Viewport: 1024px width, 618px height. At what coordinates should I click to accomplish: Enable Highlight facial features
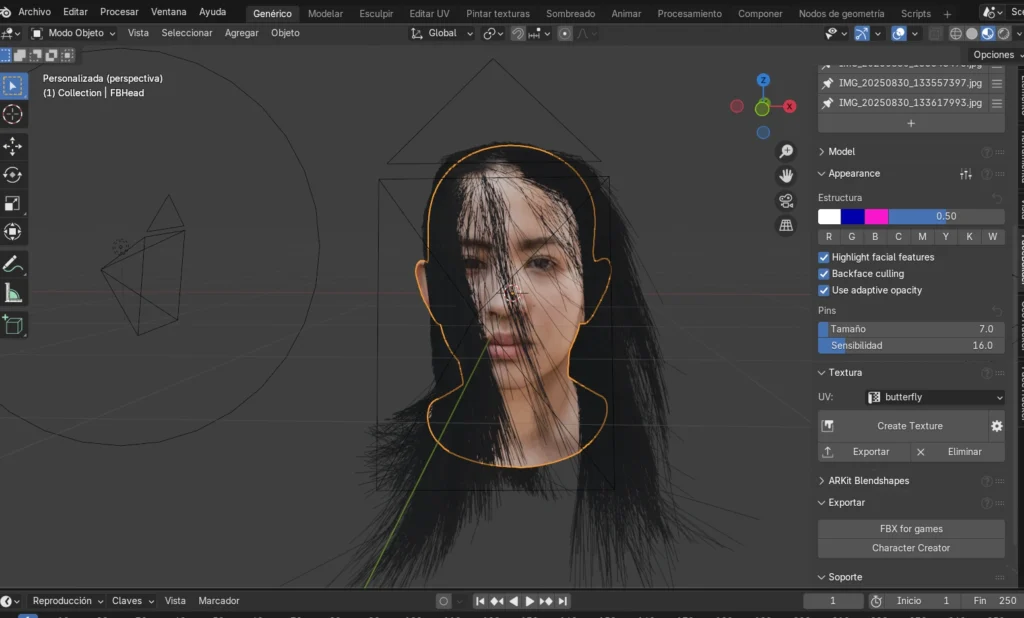coord(824,256)
